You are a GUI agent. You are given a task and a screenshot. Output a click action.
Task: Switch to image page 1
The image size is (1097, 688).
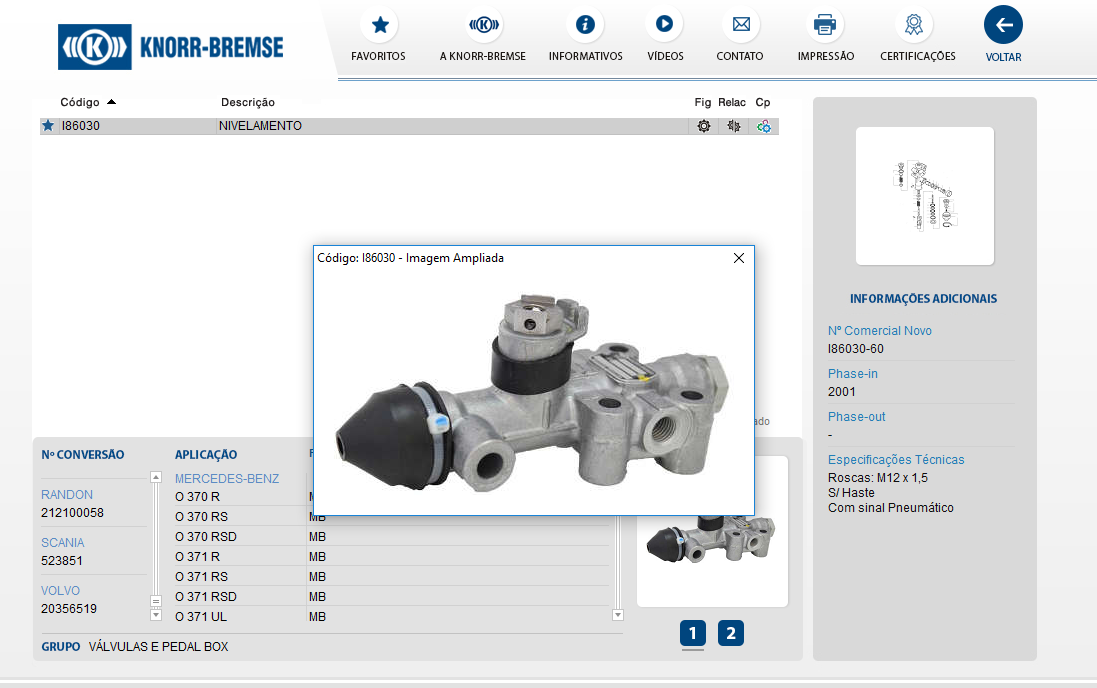tap(694, 633)
